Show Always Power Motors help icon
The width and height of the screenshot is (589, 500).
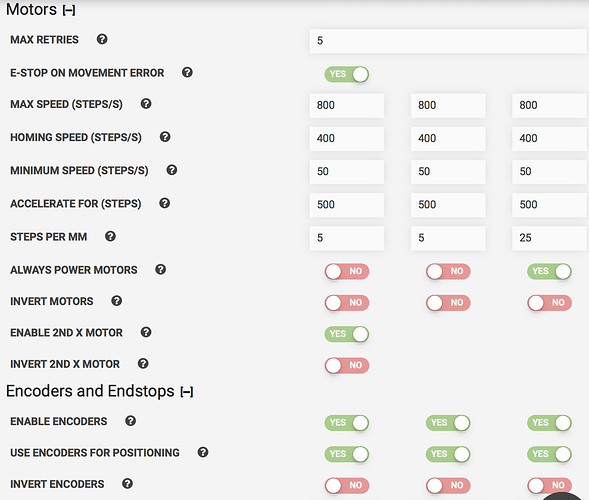click(x=160, y=269)
